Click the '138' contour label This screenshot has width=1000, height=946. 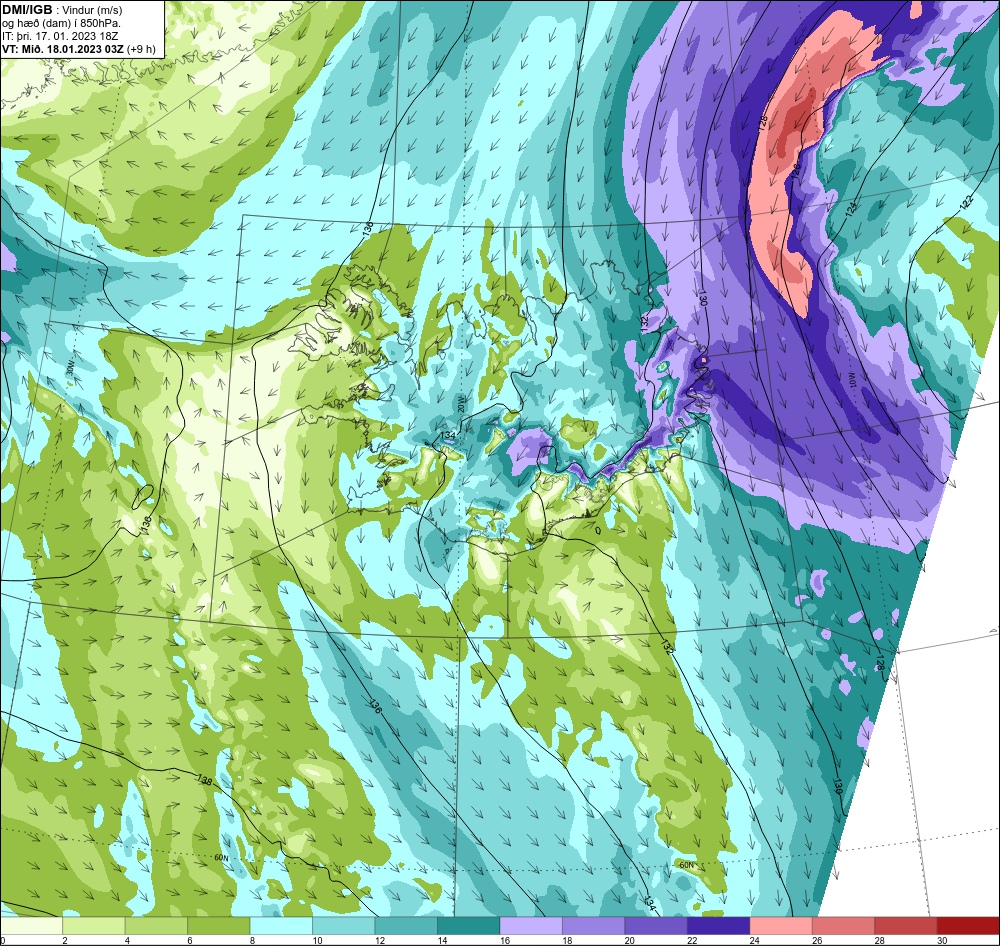click(x=205, y=780)
